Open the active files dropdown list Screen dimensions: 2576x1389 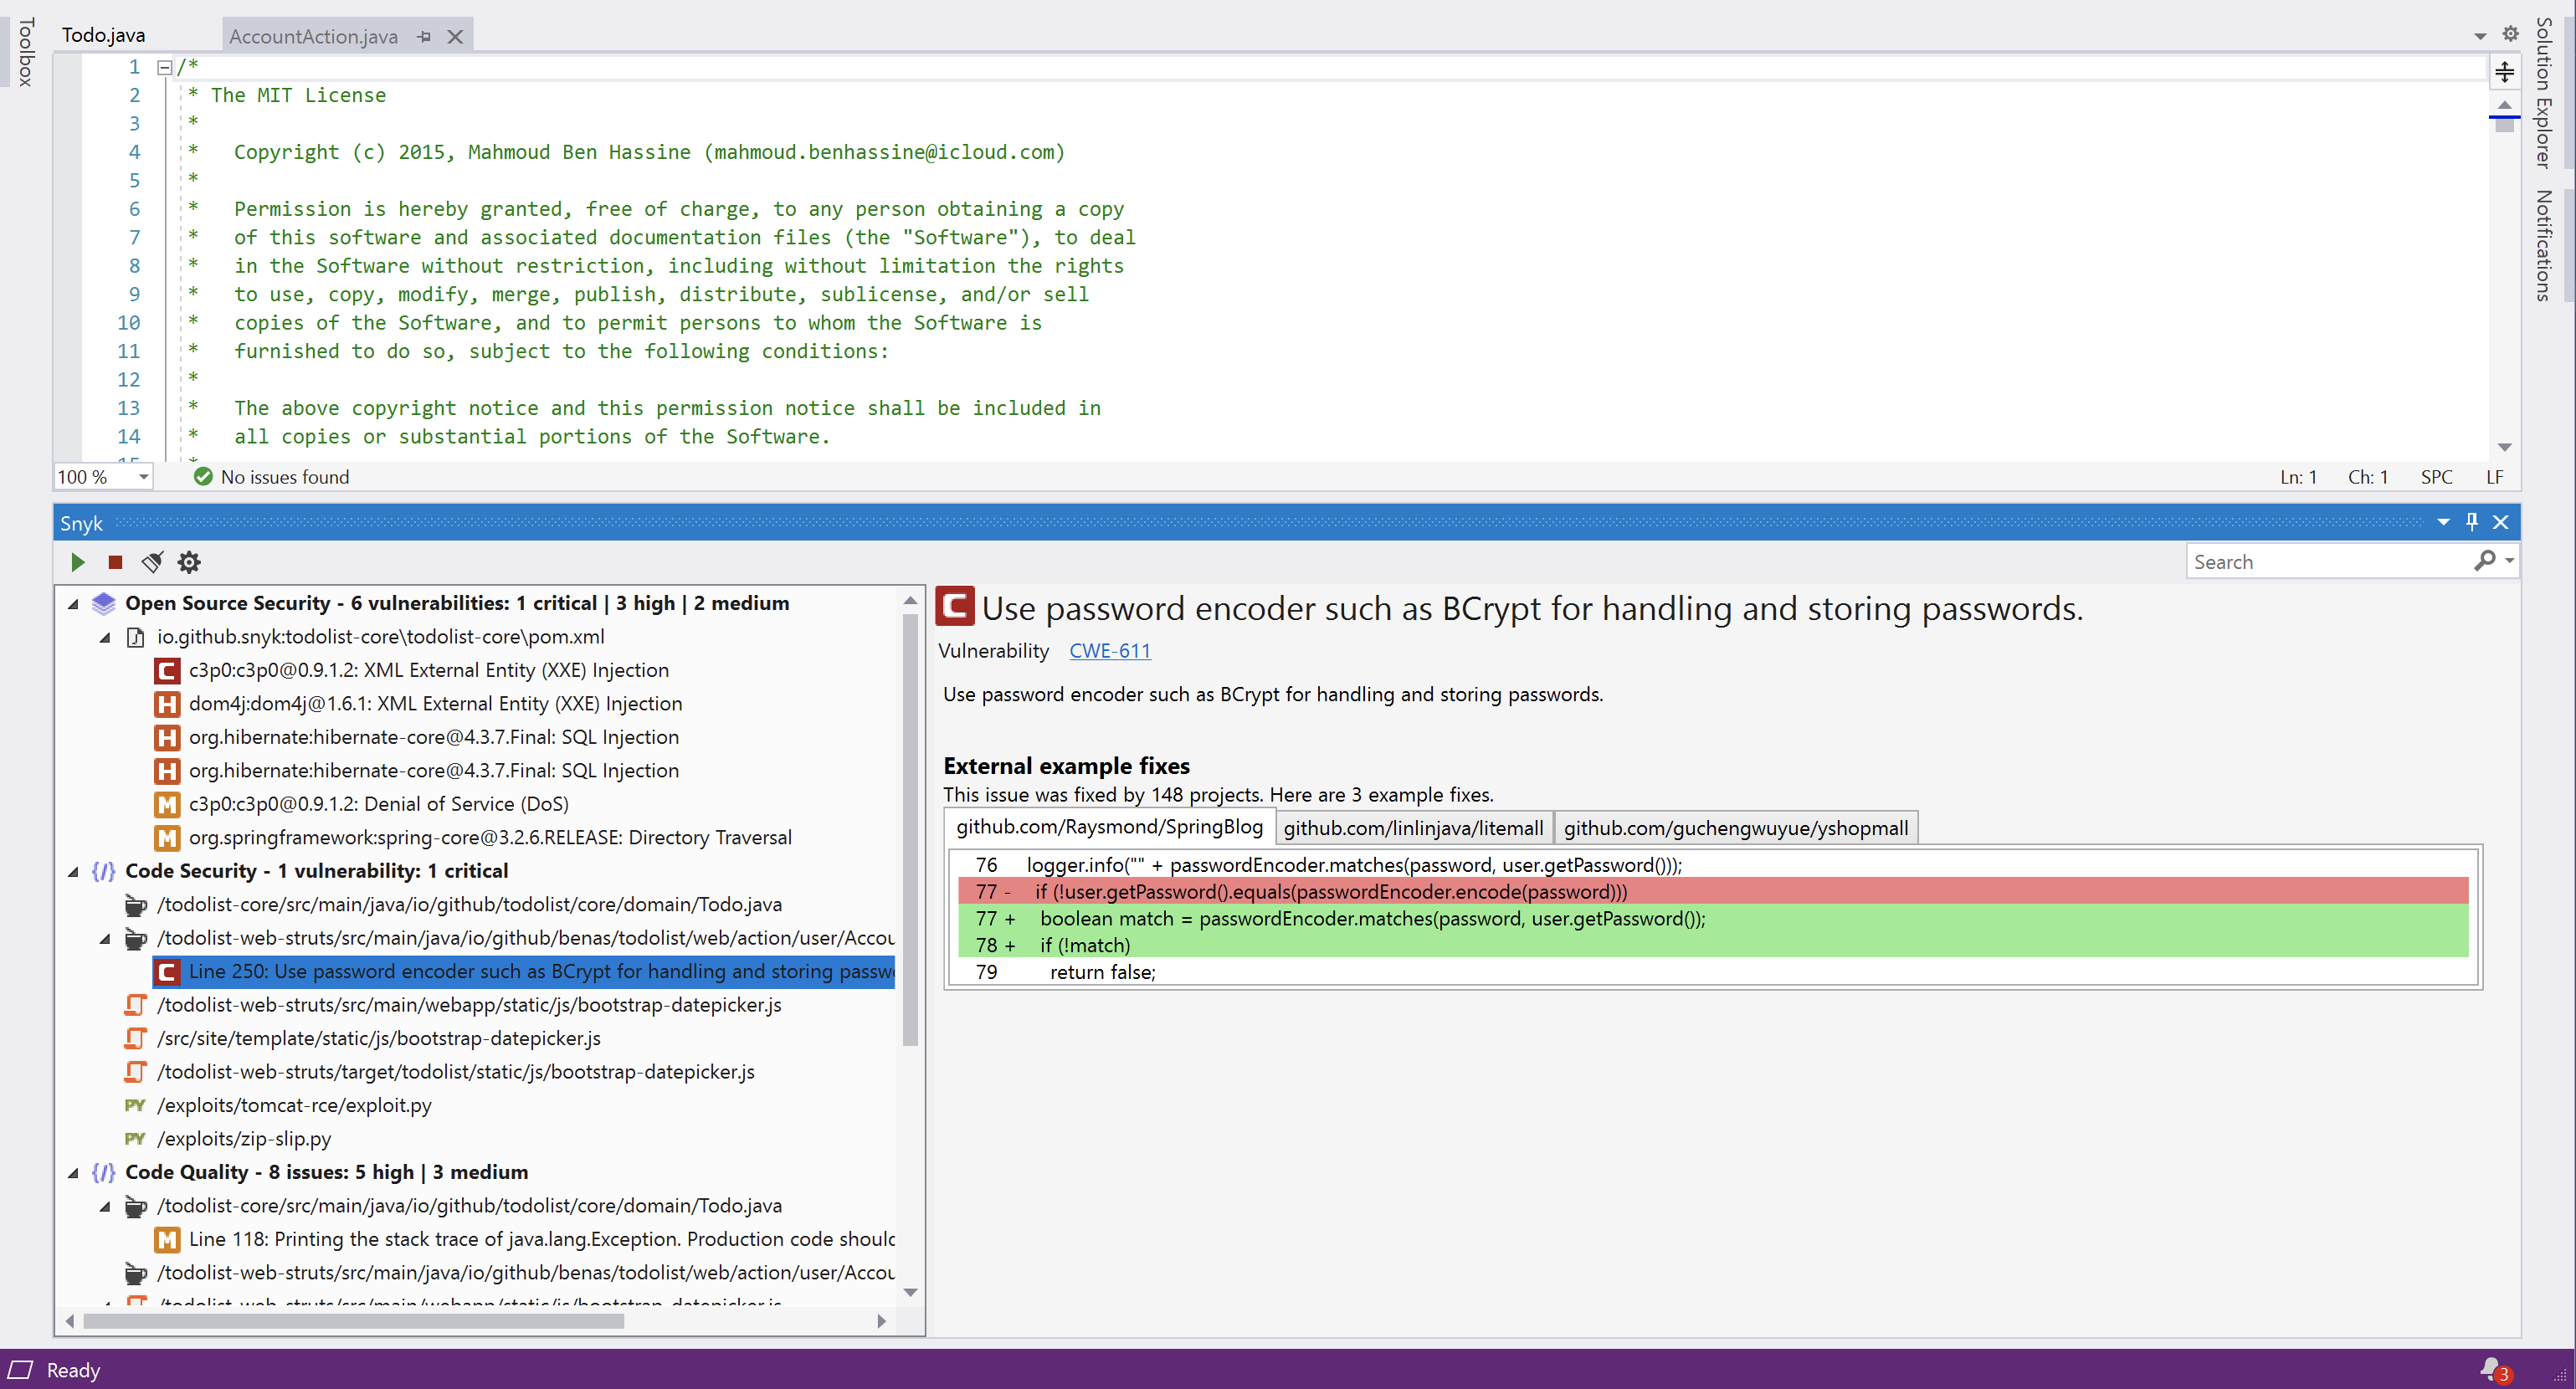2480,36
